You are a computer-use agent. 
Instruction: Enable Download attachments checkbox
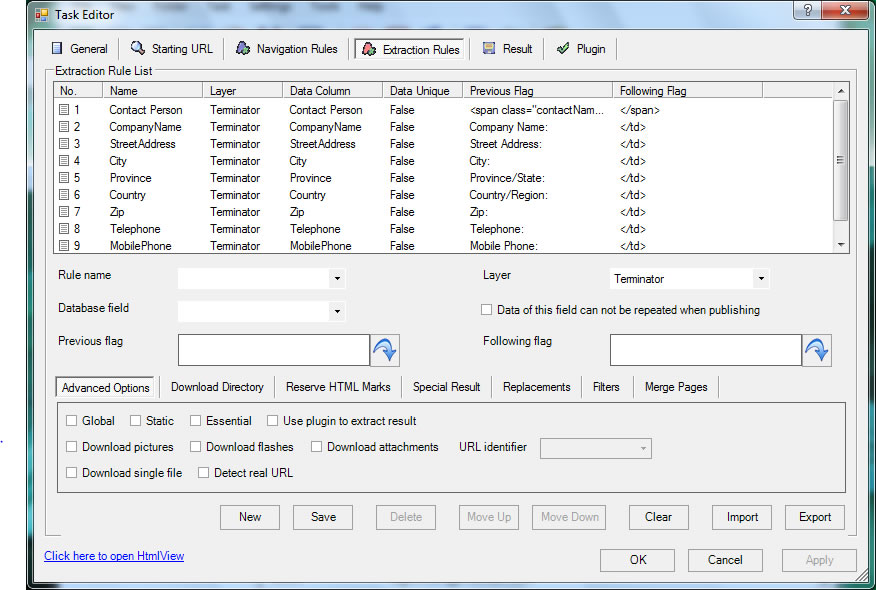pos(316,447)
